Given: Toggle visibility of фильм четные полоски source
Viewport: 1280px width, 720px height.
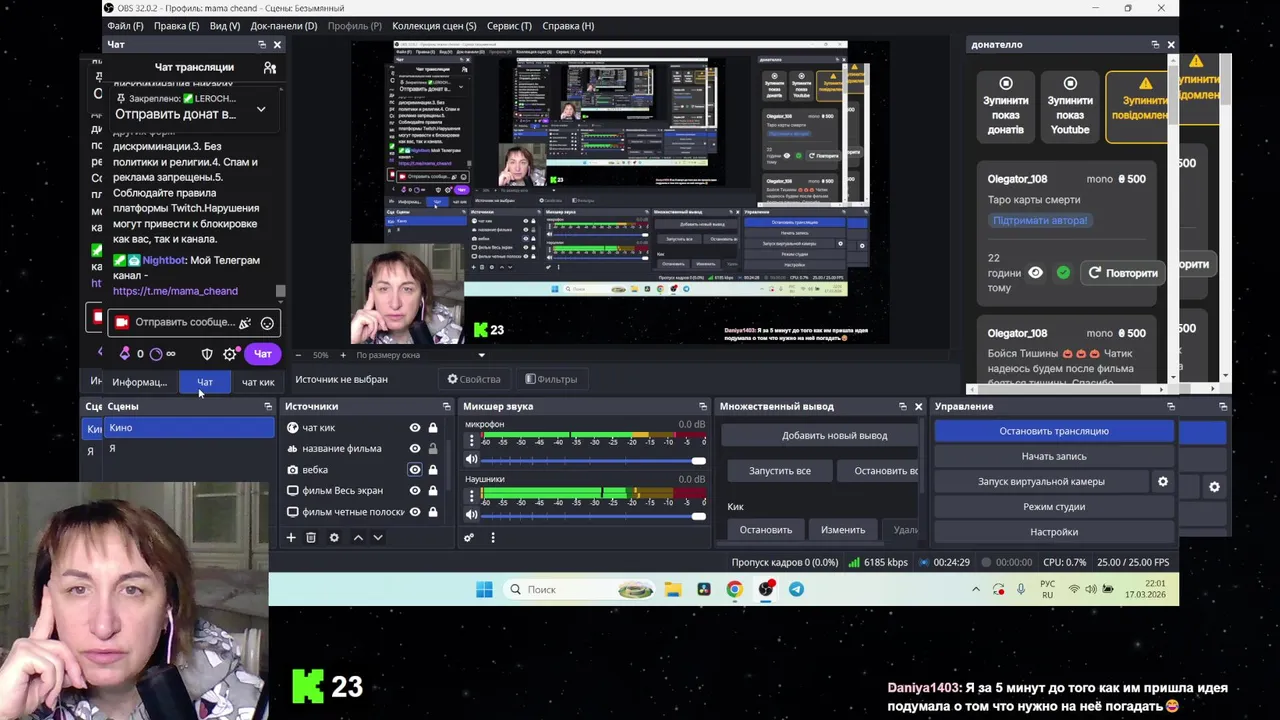Looking at the screenshot, I should coord(415,512).
